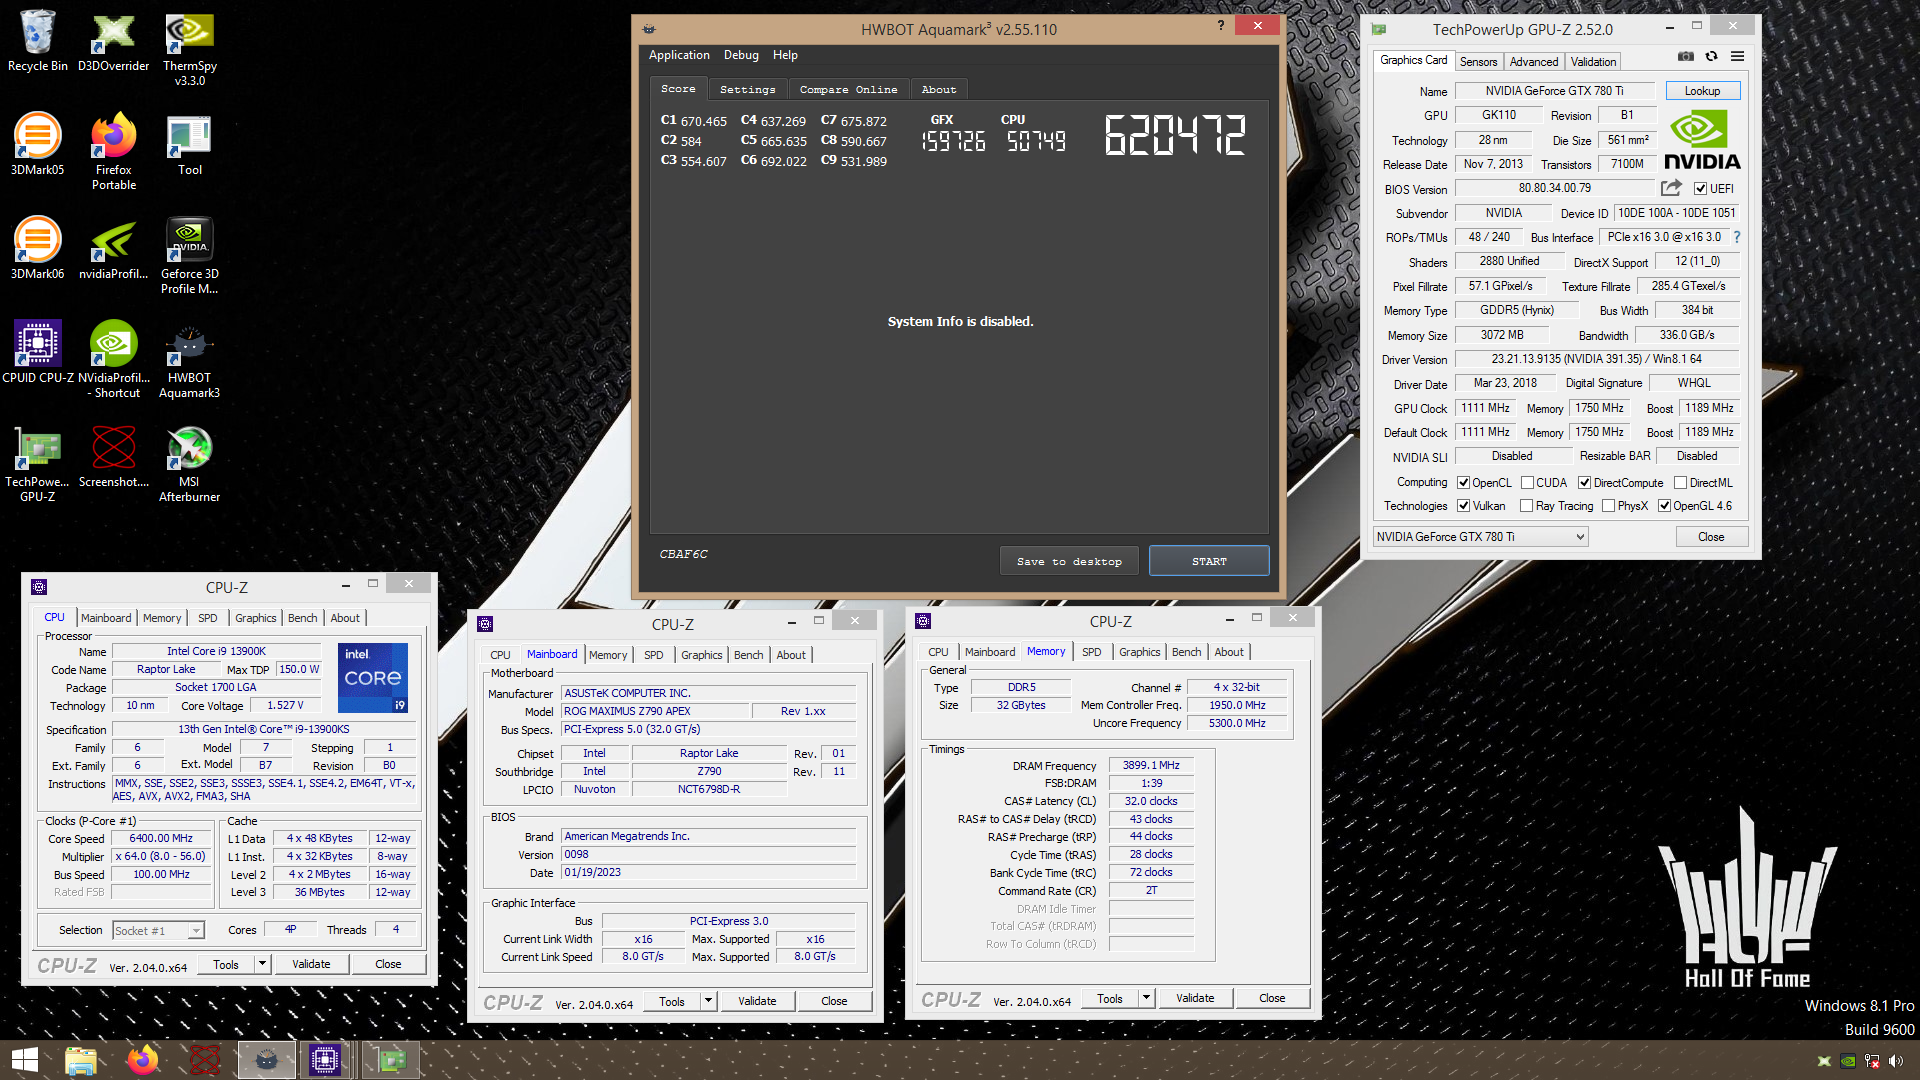
Task: Click the GPU-Z screenshot camera icon
Action: point(1686,57)
